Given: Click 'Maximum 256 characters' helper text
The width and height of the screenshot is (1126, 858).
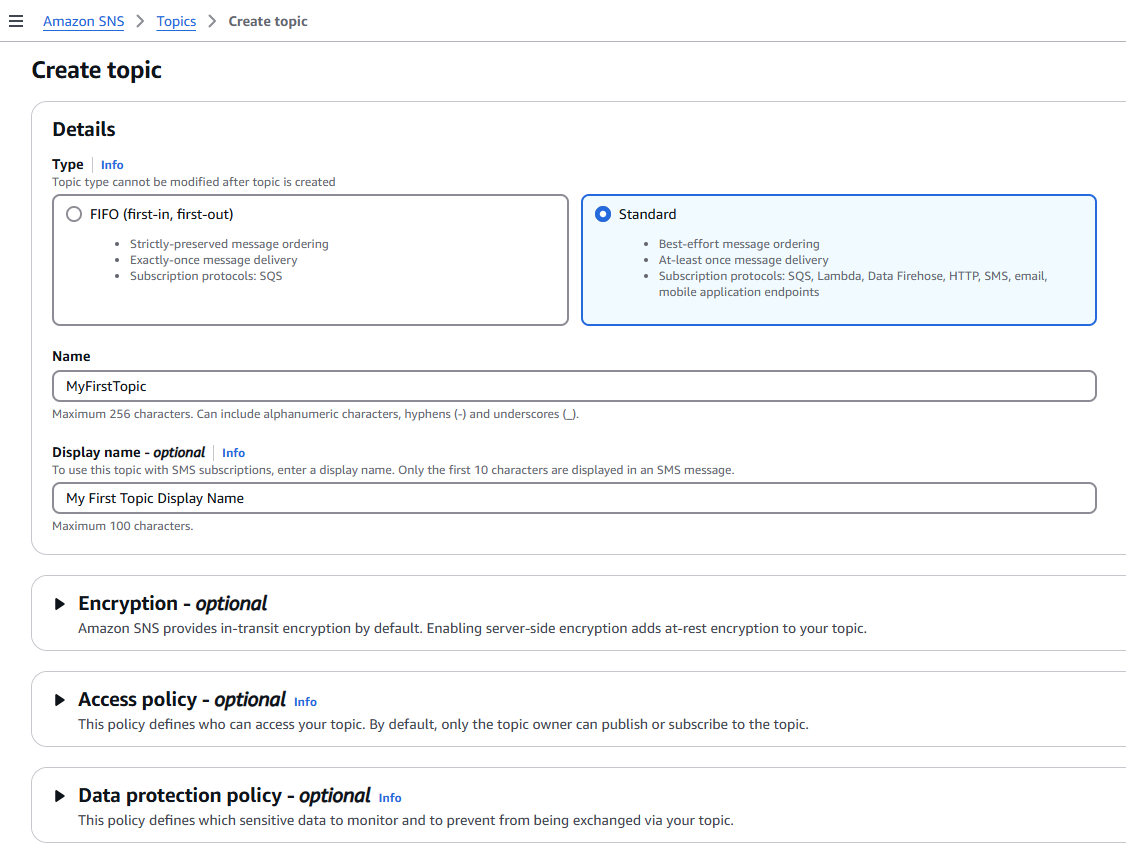Looking at the screenshot, I should 315,414.
